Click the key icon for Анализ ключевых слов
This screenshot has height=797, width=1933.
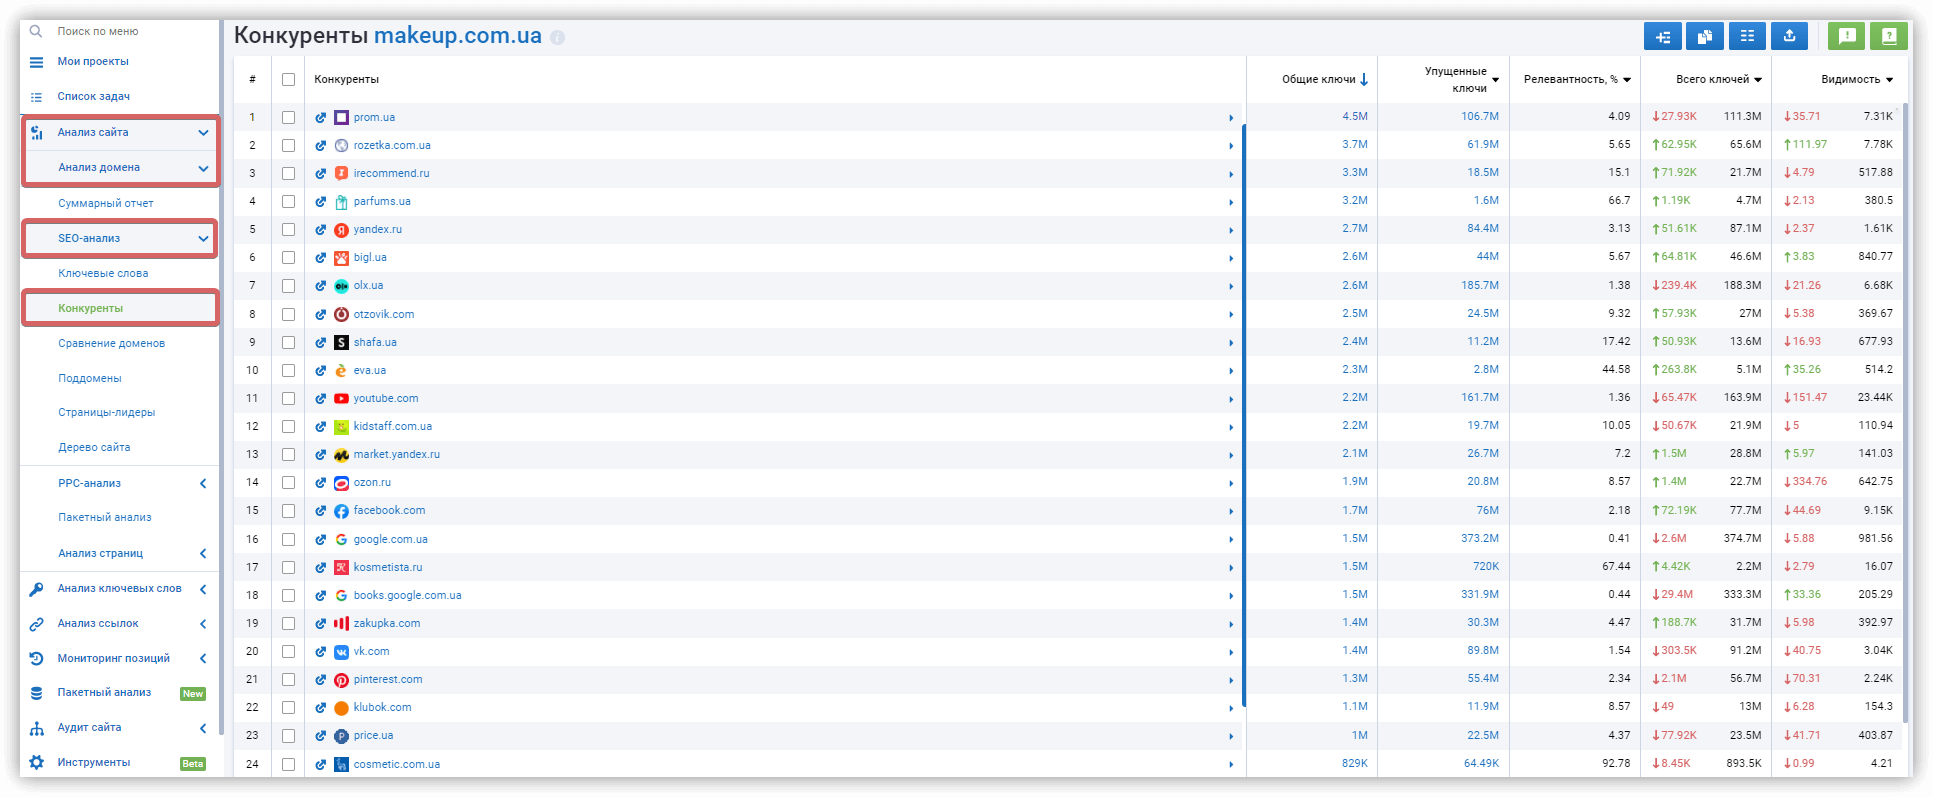tap(36, 589)
